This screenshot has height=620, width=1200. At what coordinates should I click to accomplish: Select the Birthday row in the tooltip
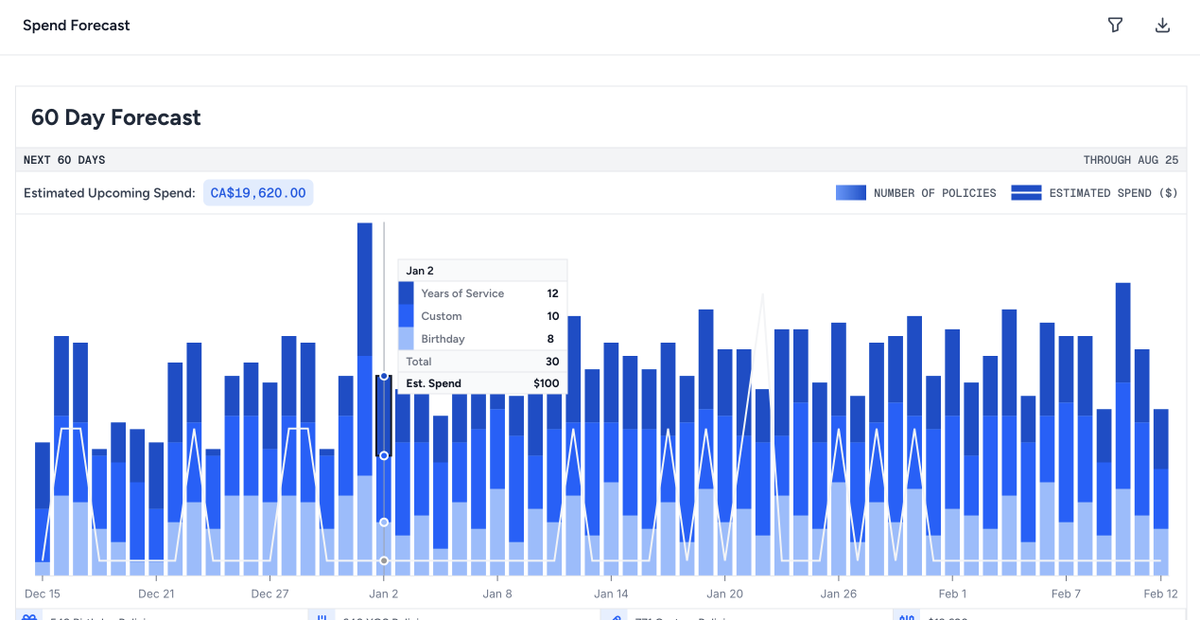point(482,339)
